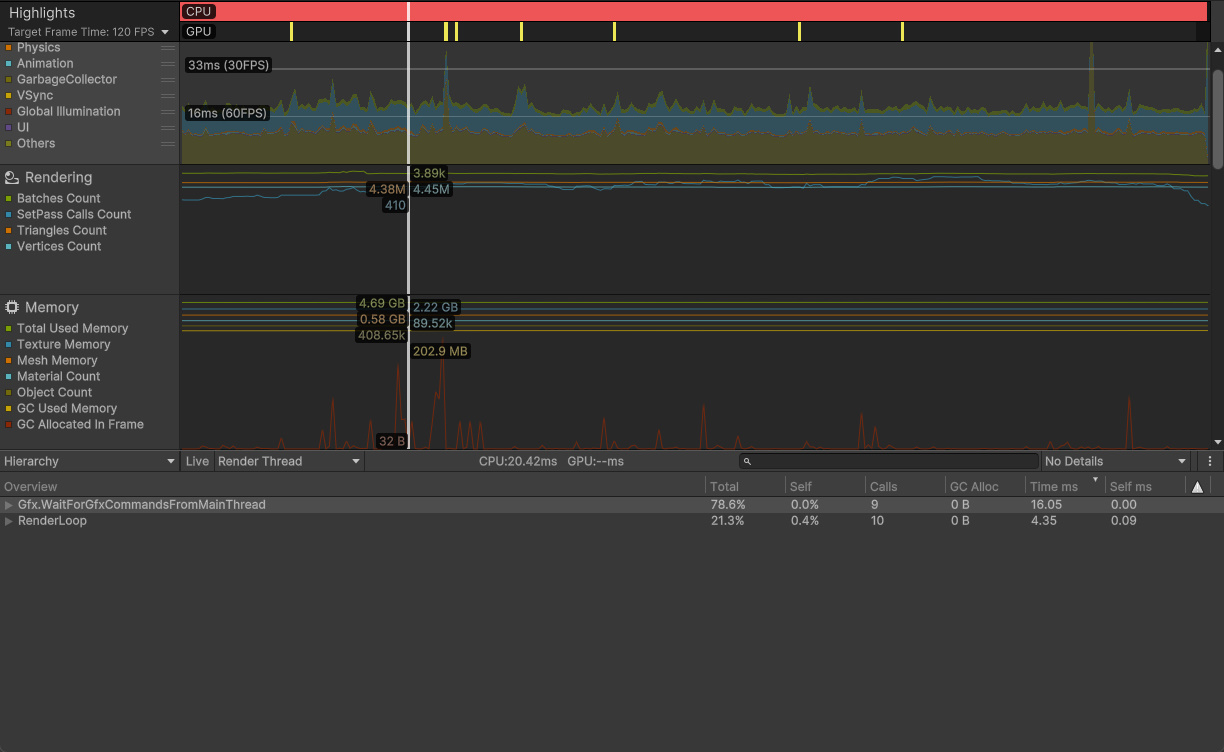Toggle SetPass Calls Count series color box
Screen dimensions: 1224x752
9,214
